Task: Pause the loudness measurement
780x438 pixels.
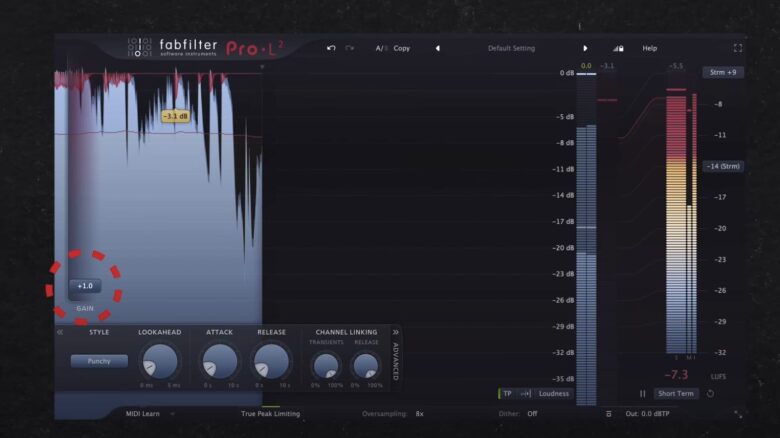Action: tap(642, 394)
